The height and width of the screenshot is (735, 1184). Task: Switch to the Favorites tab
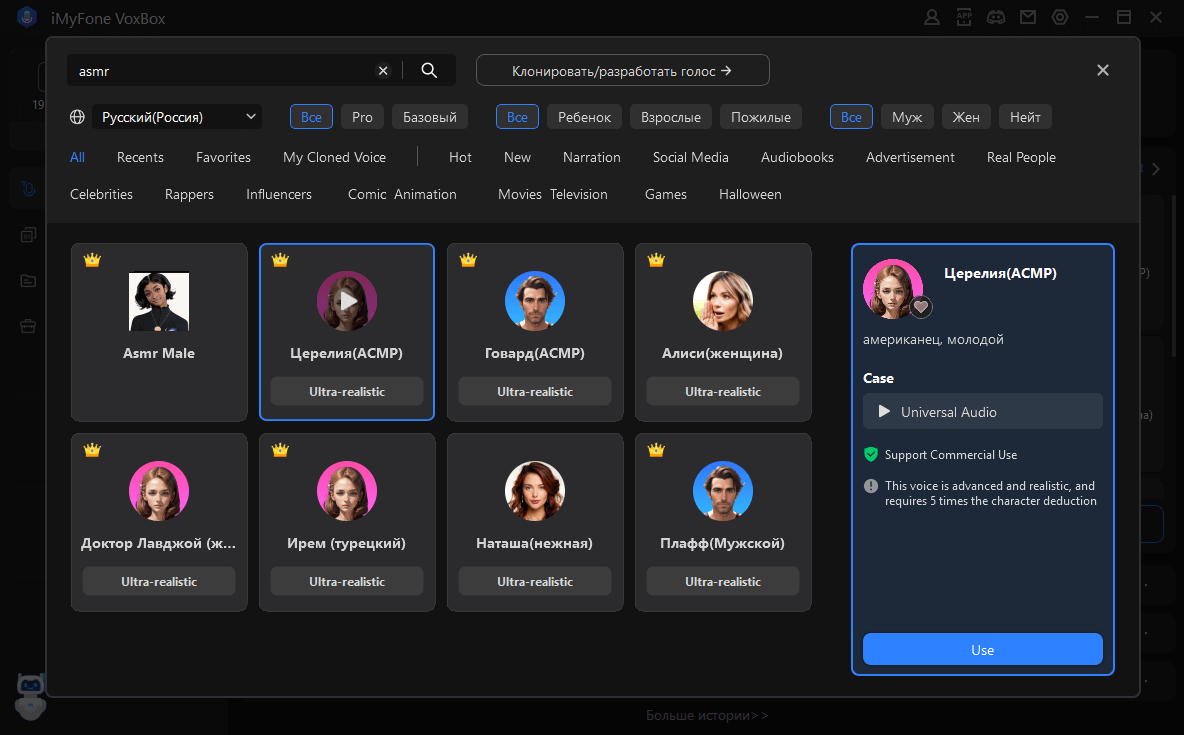[x=224, y=157]
